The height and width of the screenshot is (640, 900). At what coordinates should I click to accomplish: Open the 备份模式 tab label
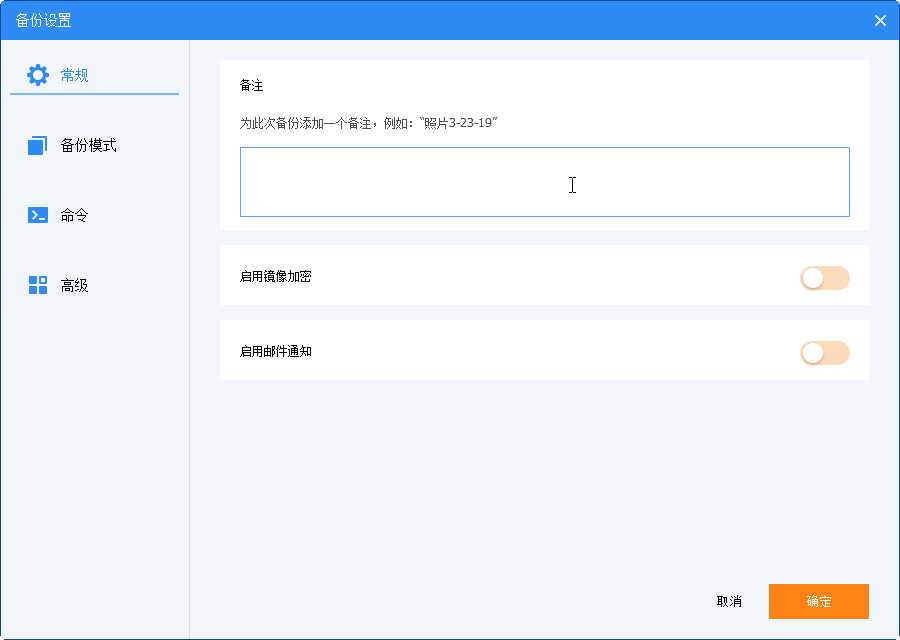point(88,145)
